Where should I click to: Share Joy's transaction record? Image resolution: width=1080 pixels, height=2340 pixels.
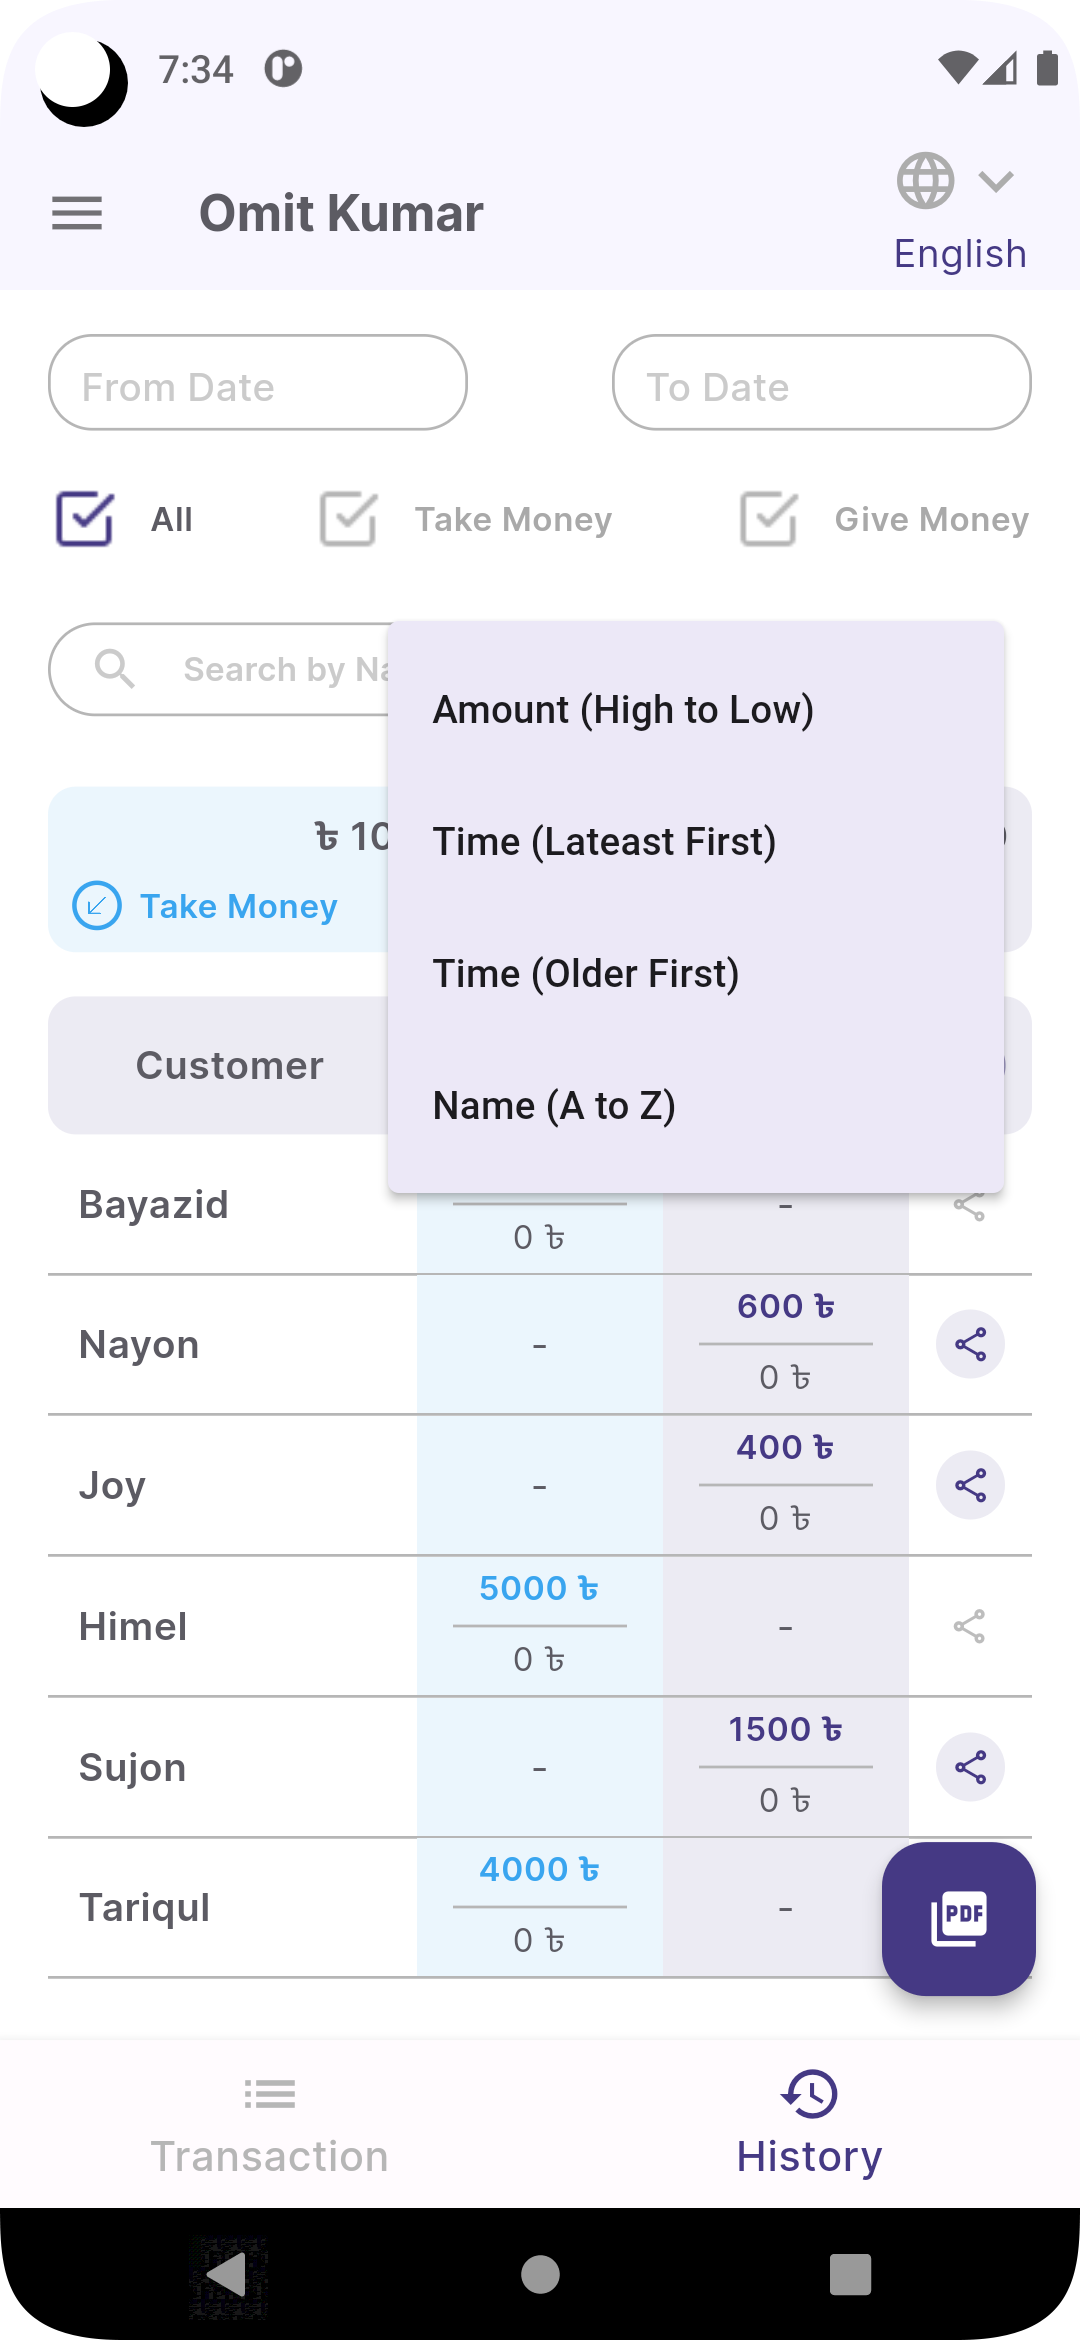click(970, 1485)
